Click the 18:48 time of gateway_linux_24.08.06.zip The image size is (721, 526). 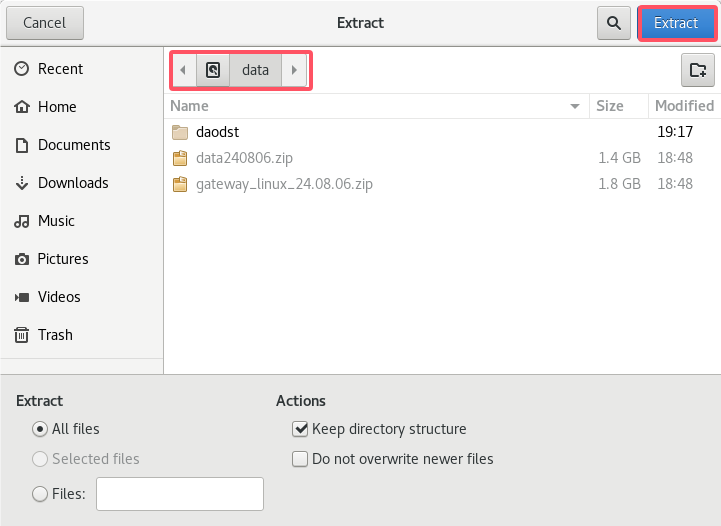tap(675, 184)
